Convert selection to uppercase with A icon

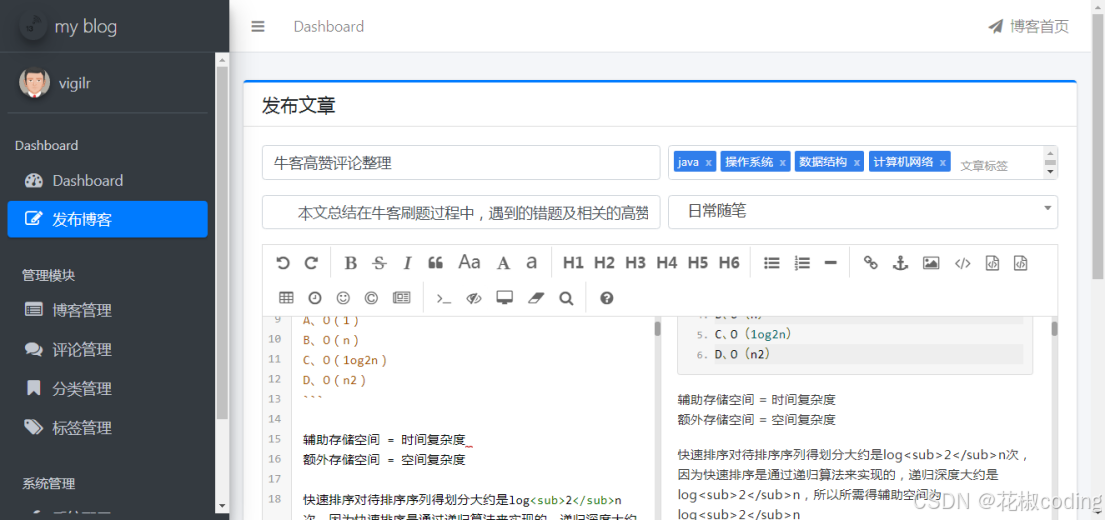click(503, 263)
